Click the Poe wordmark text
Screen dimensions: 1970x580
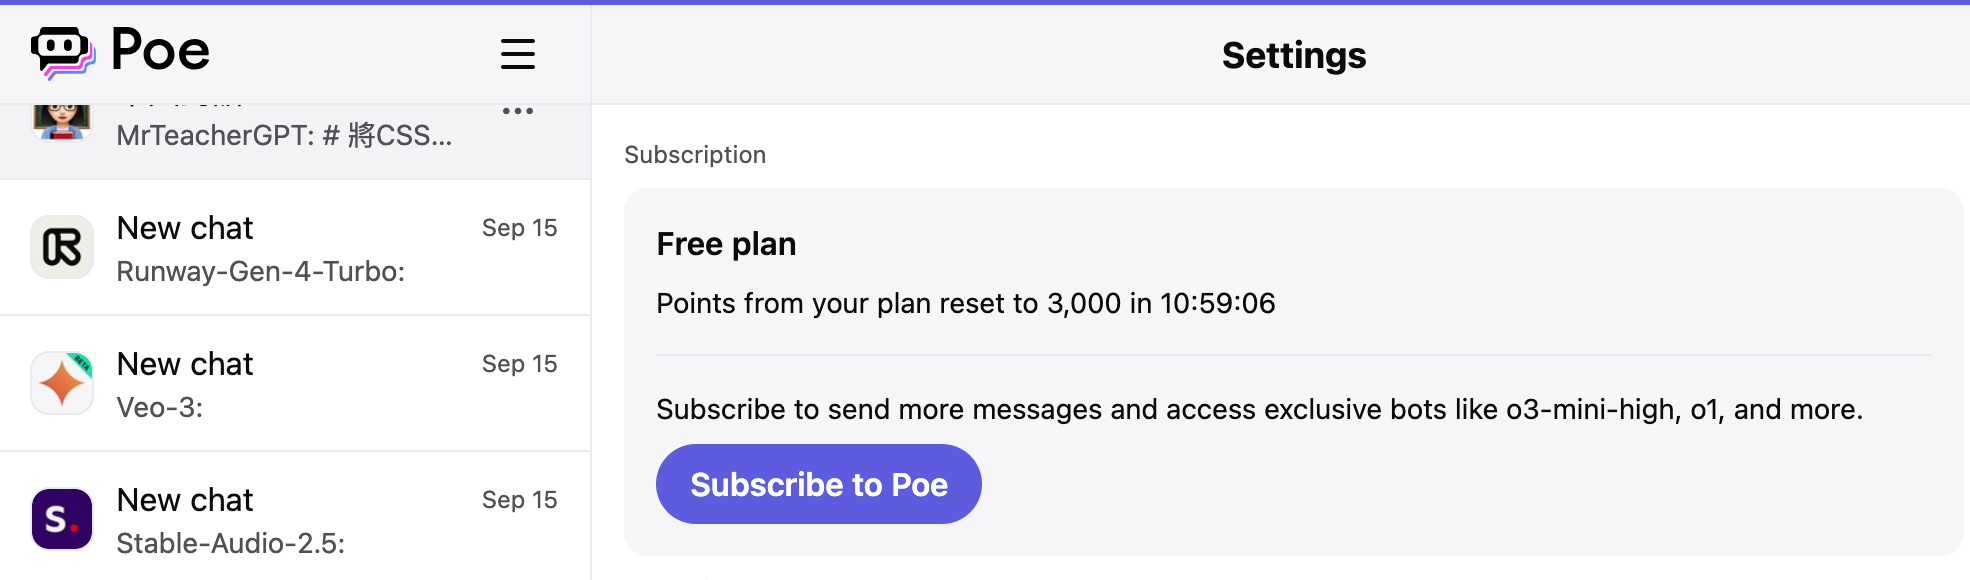(160, 51)
